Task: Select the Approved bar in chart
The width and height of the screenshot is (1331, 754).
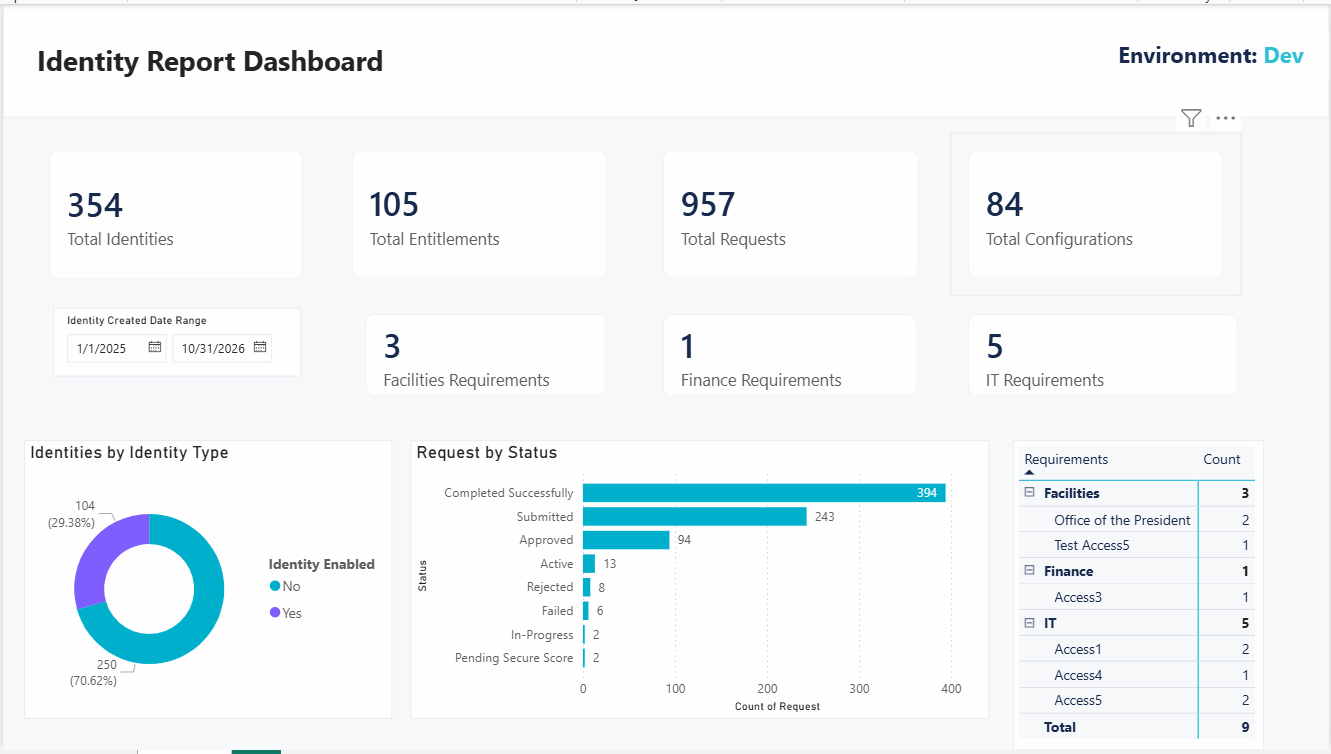Action: (626, 540)
